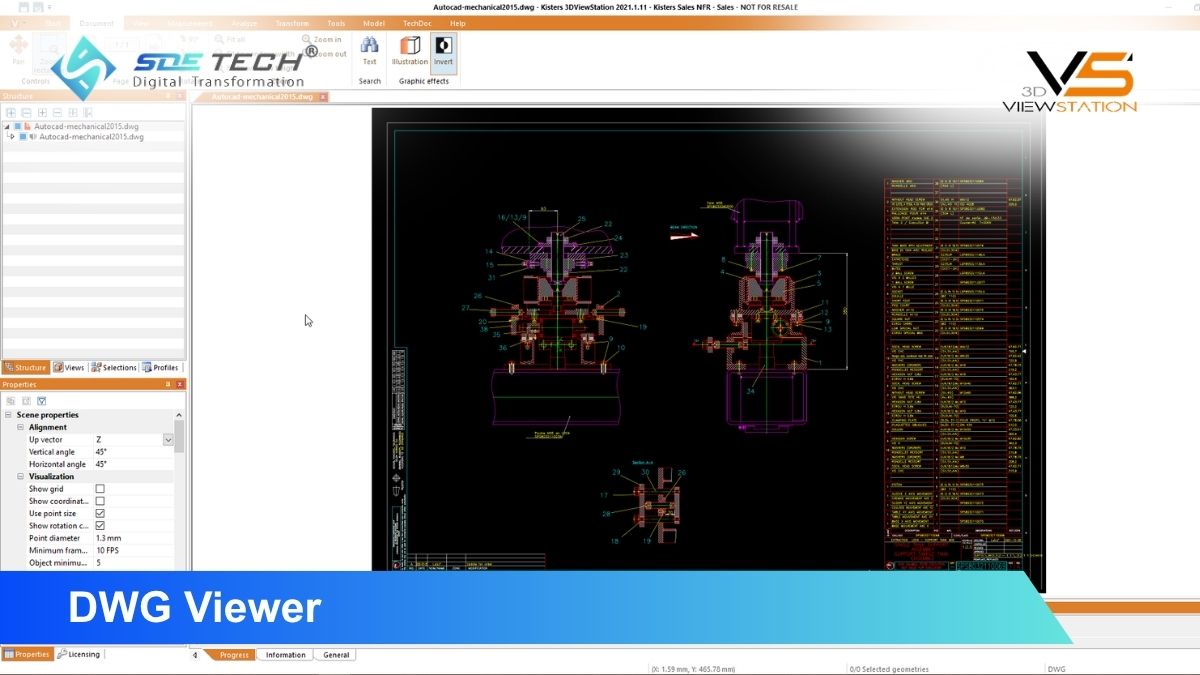Switch to the Structure panel tab
1200x675 pixels.
[x=25, y=367]
